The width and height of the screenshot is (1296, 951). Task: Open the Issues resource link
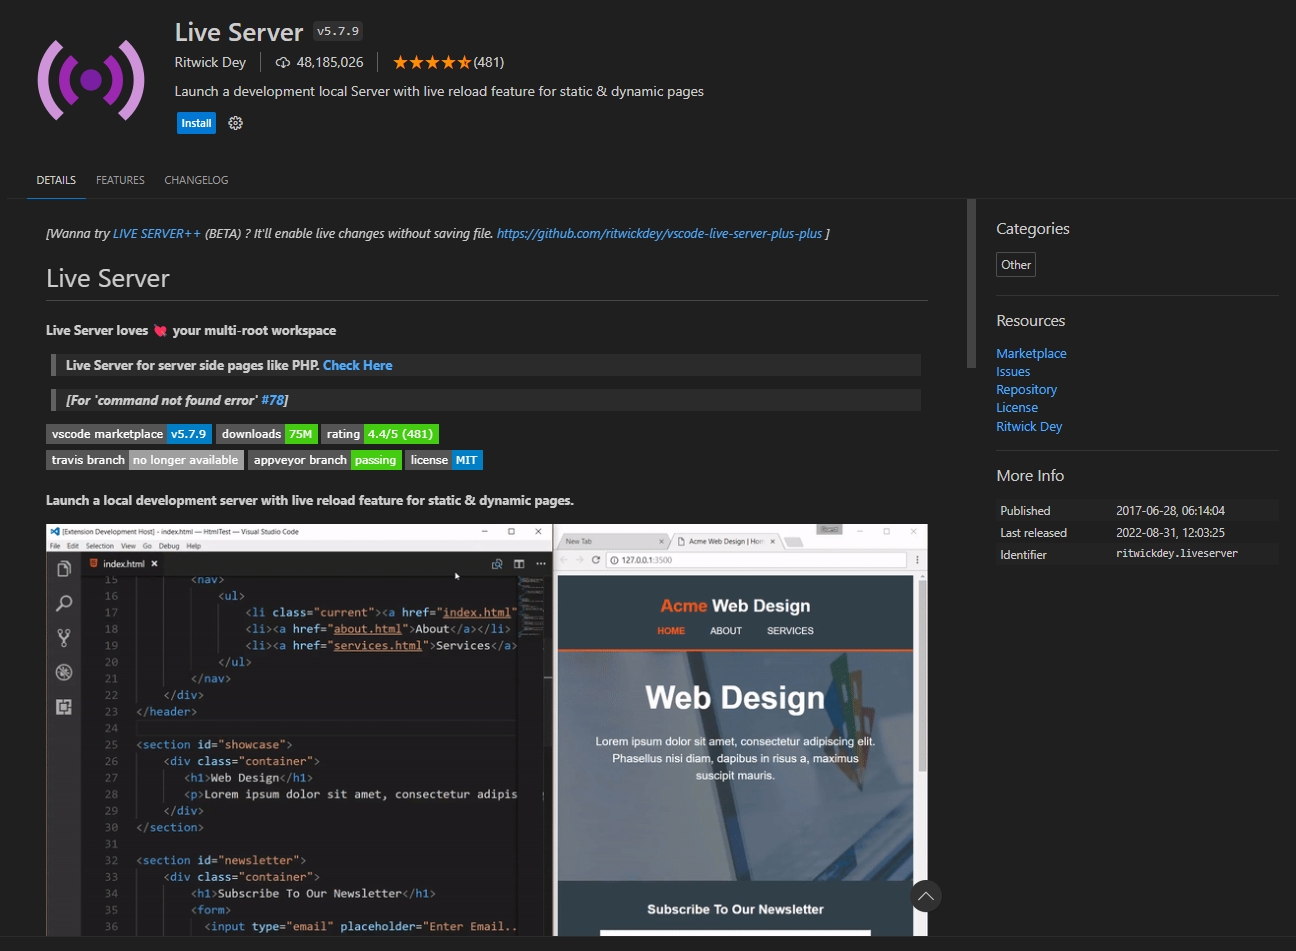coord(1013,372)
